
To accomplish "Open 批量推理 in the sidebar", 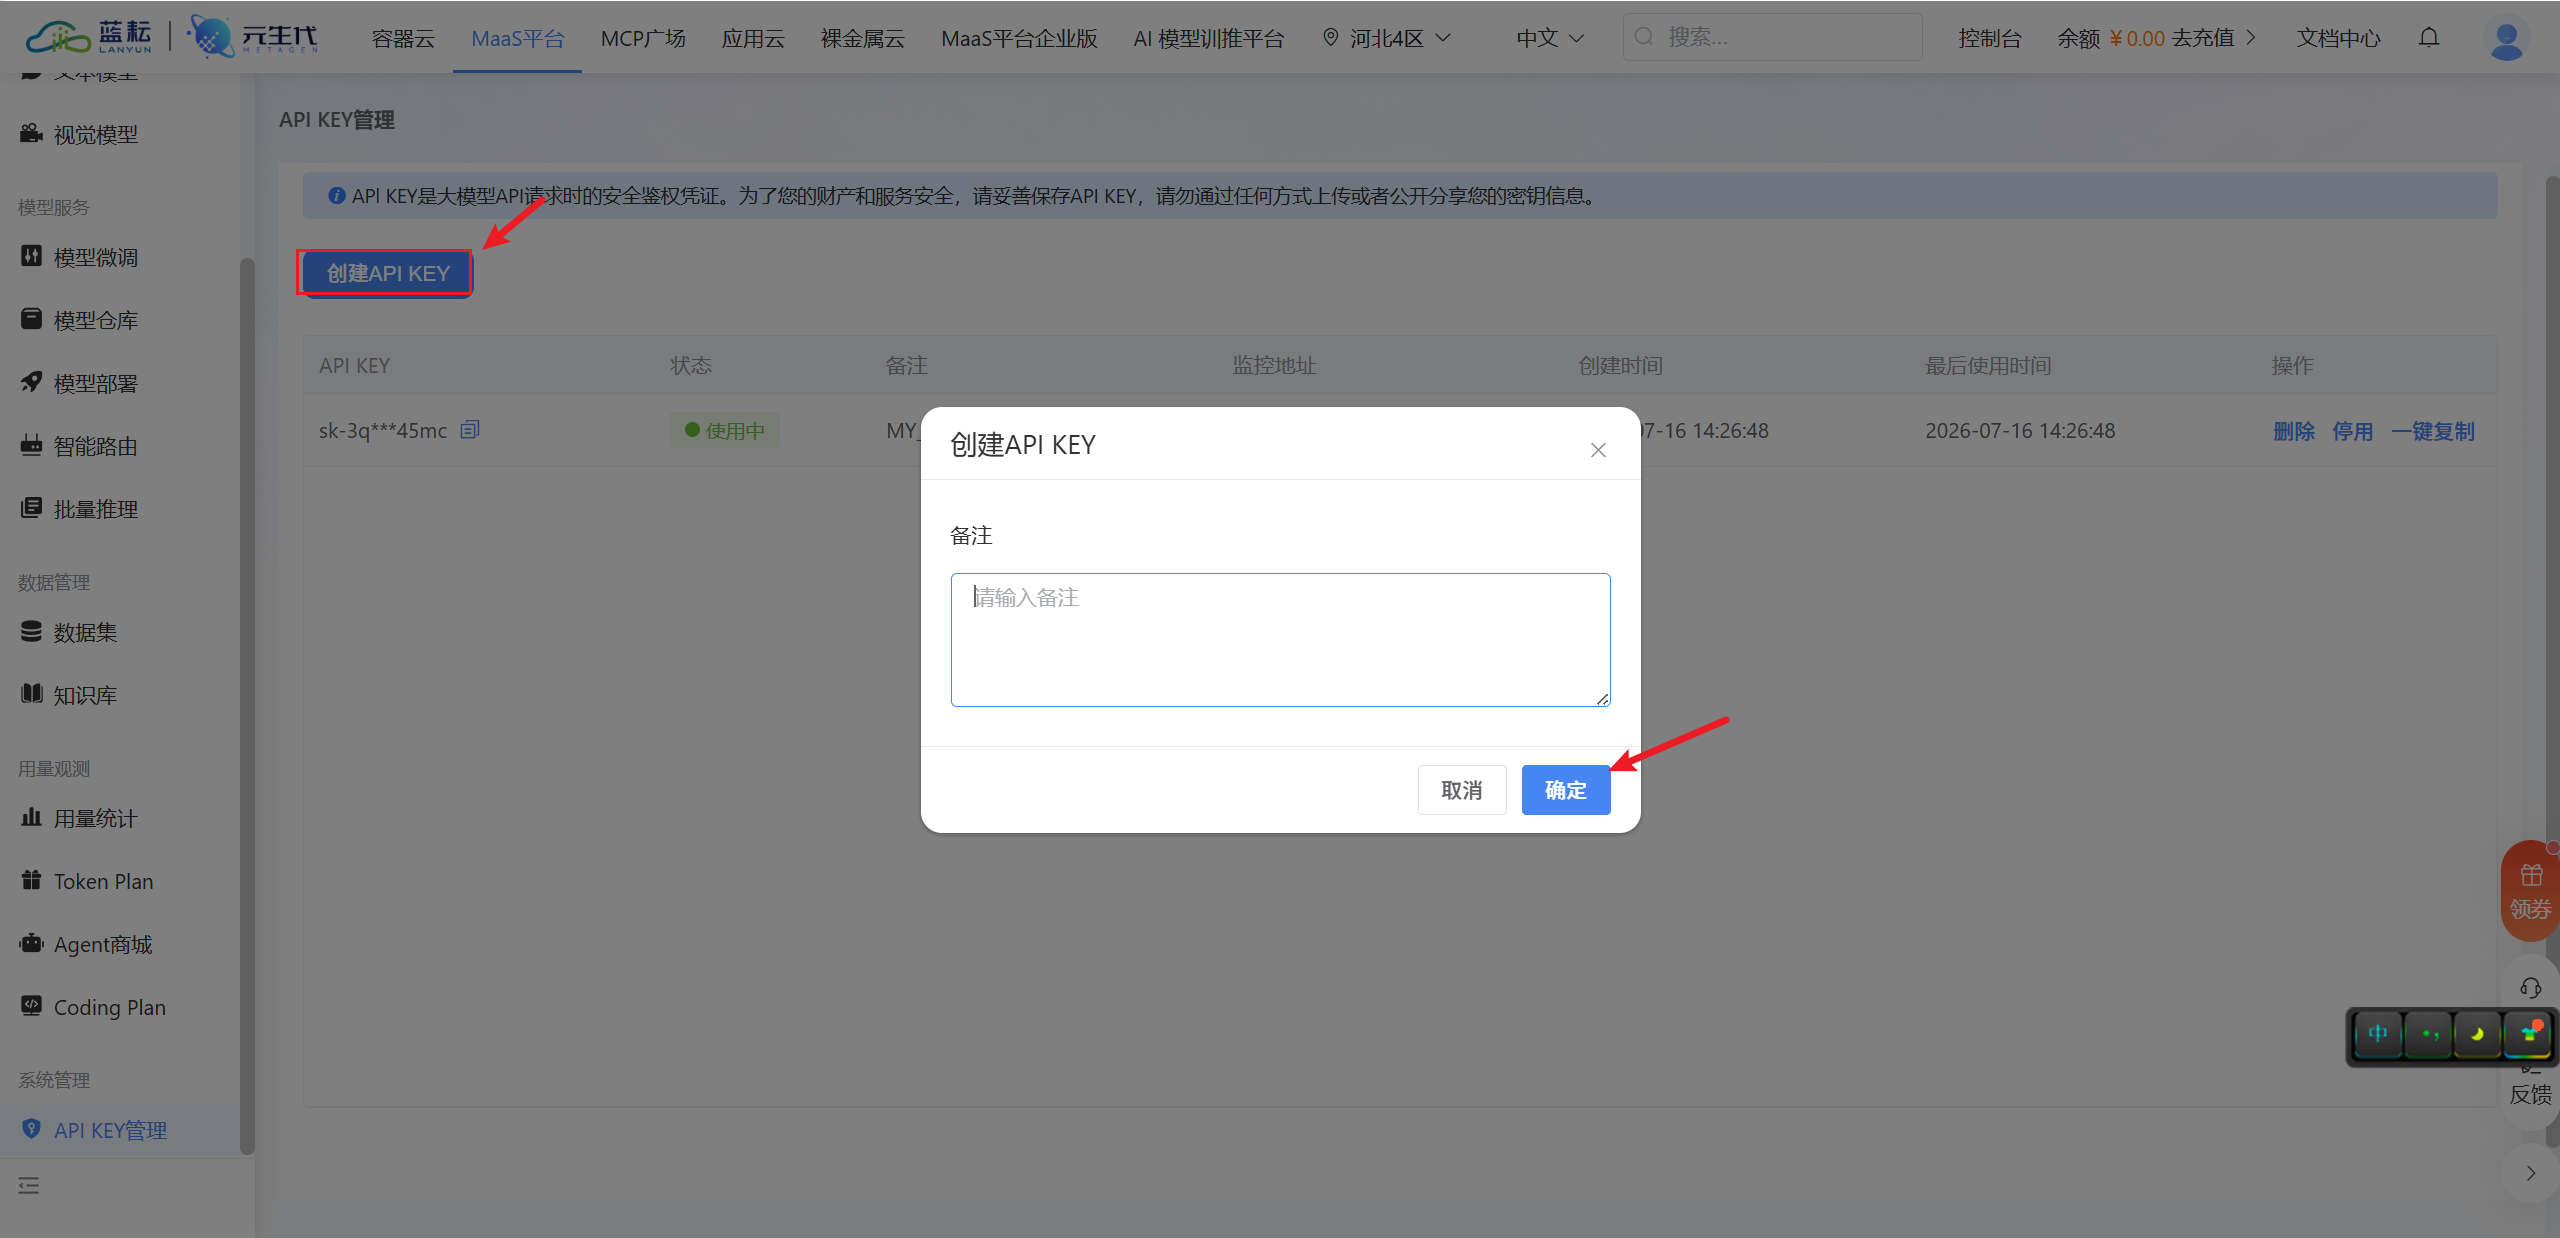I will point(120,509).
